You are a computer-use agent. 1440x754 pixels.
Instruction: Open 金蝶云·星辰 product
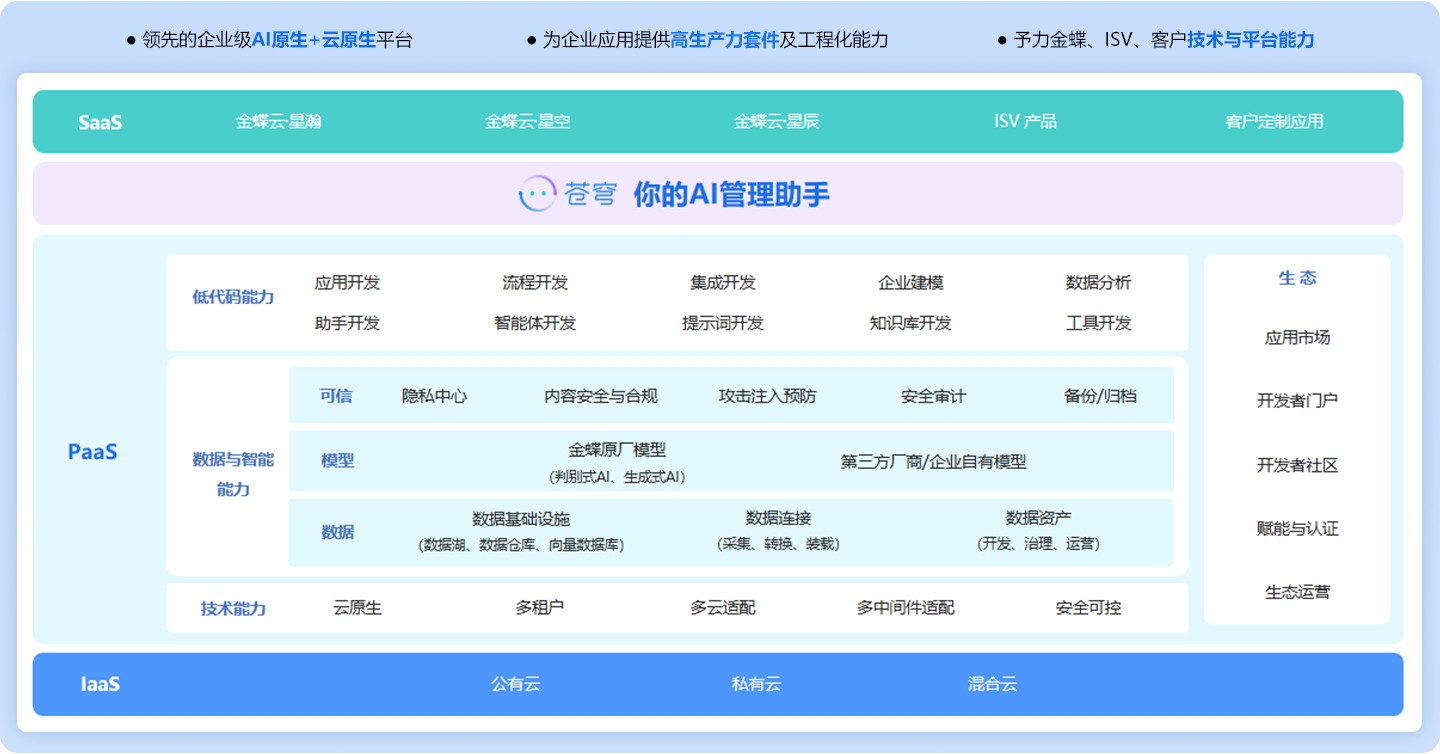tap(777, 121)
